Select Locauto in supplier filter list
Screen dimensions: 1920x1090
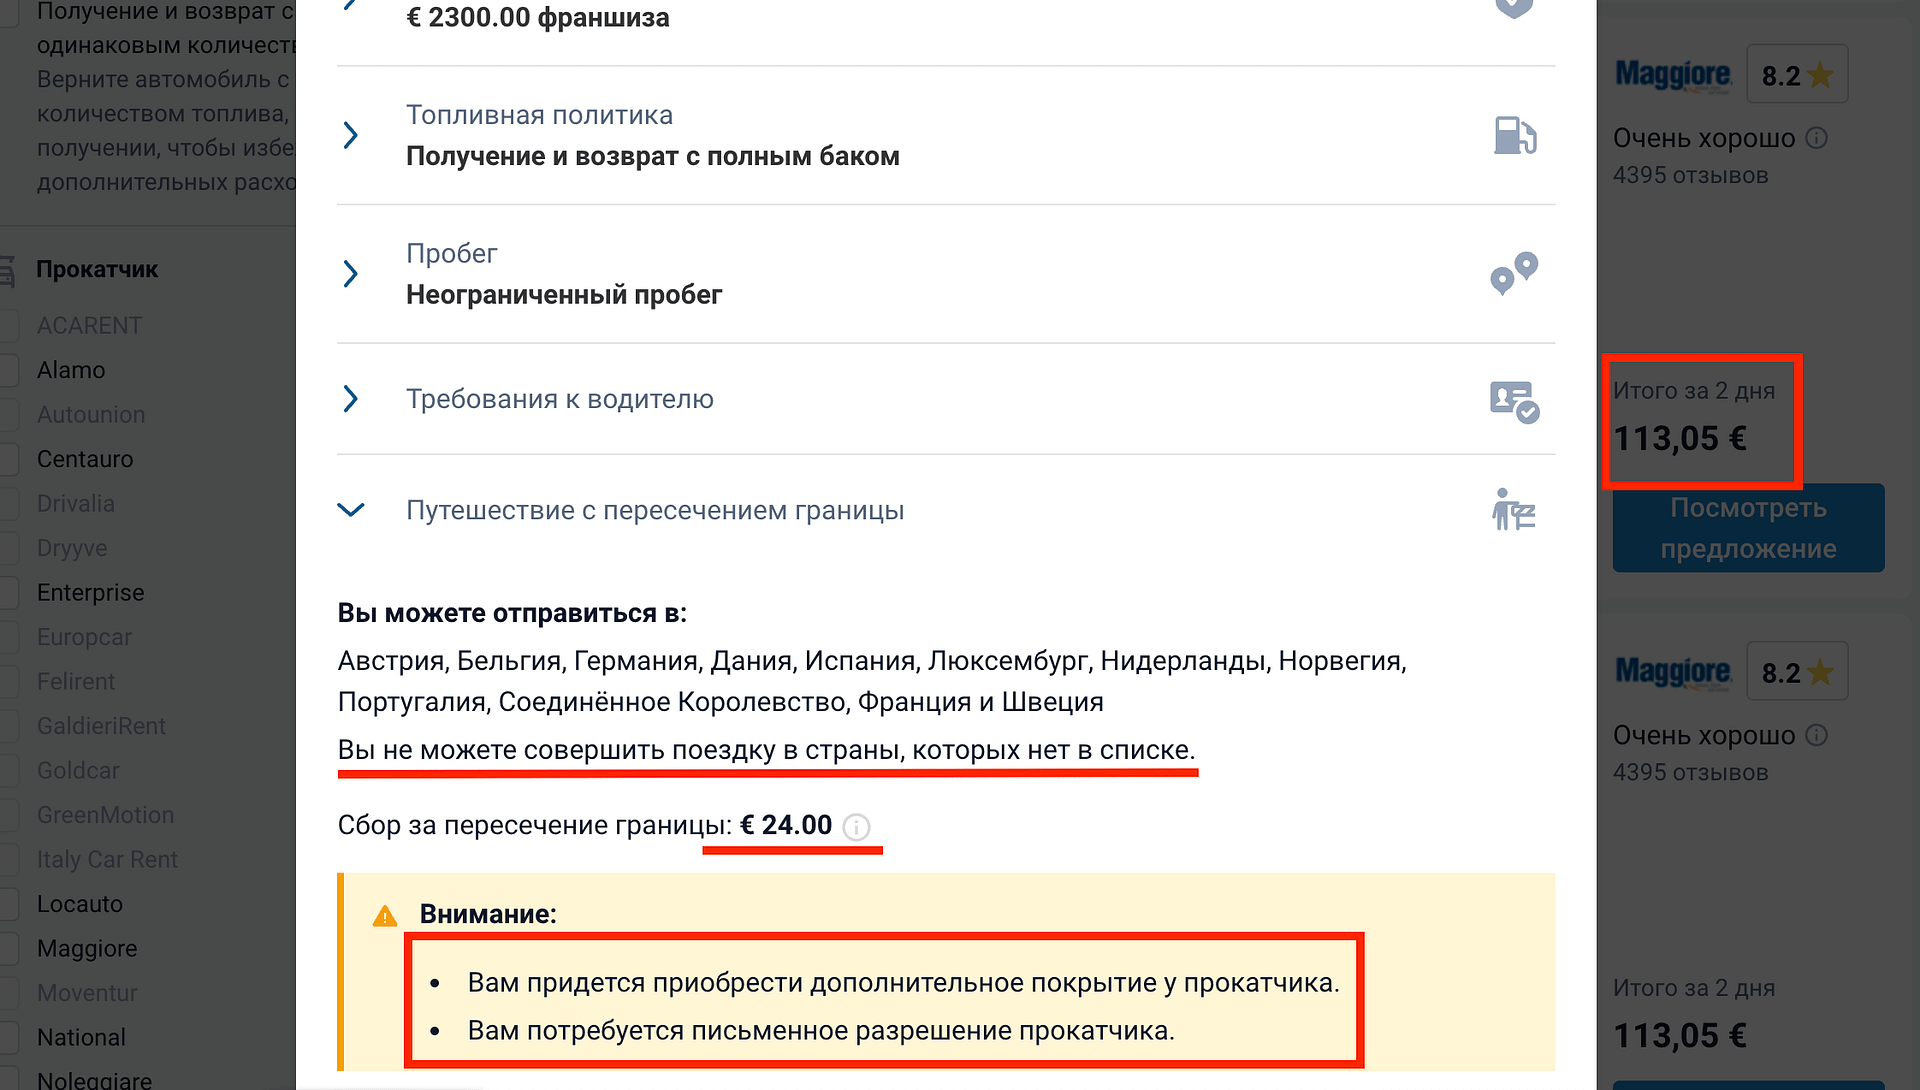80,904
